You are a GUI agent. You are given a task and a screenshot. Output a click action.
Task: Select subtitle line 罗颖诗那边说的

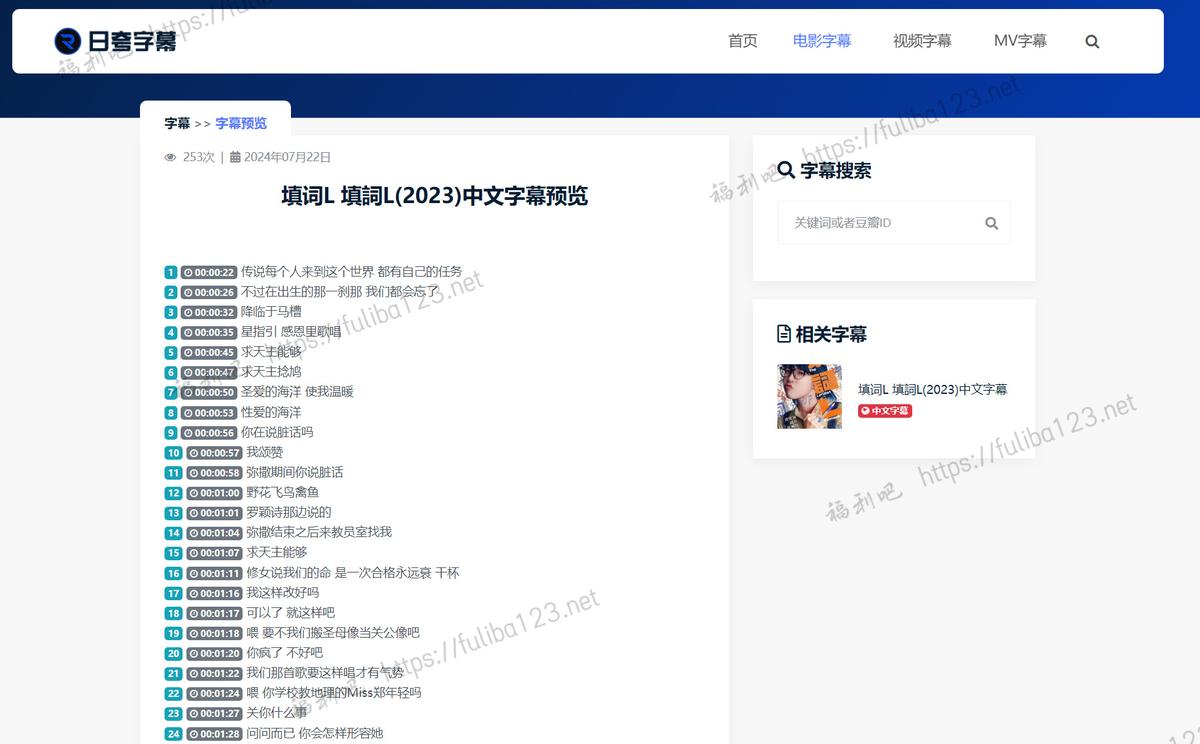click(289, 512)
